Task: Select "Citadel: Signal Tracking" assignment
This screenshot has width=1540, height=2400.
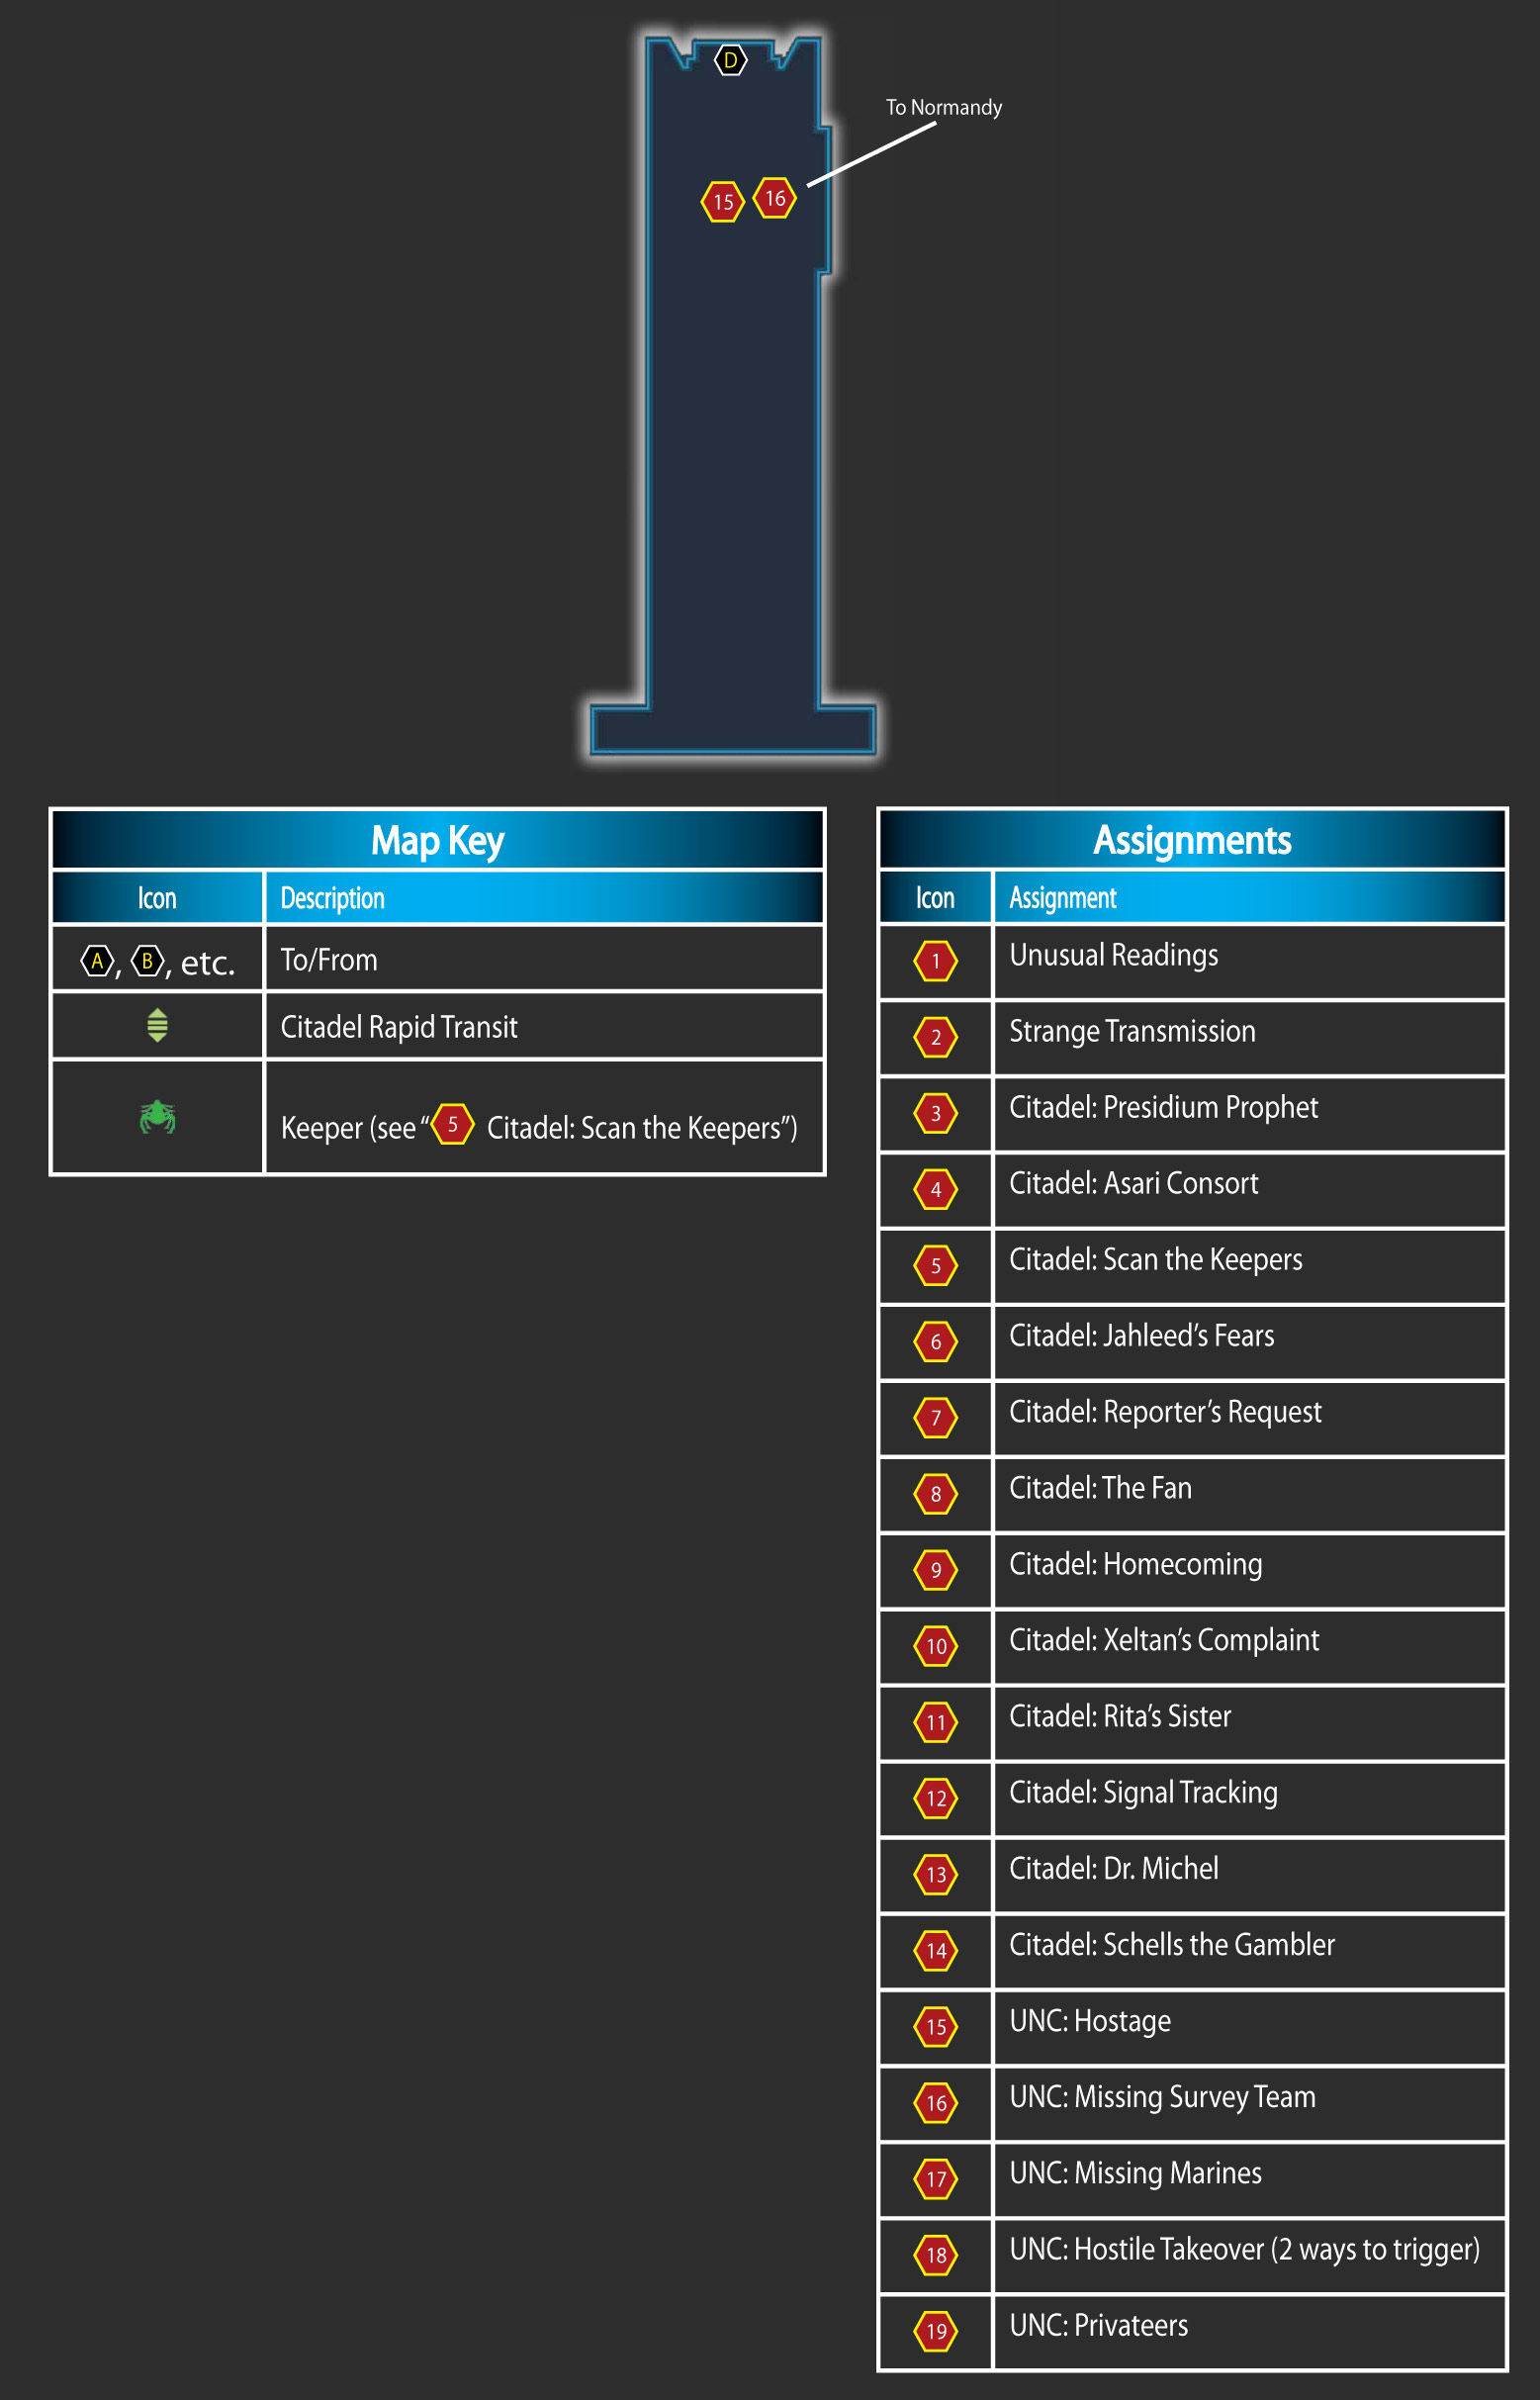Action: 1143,1793
